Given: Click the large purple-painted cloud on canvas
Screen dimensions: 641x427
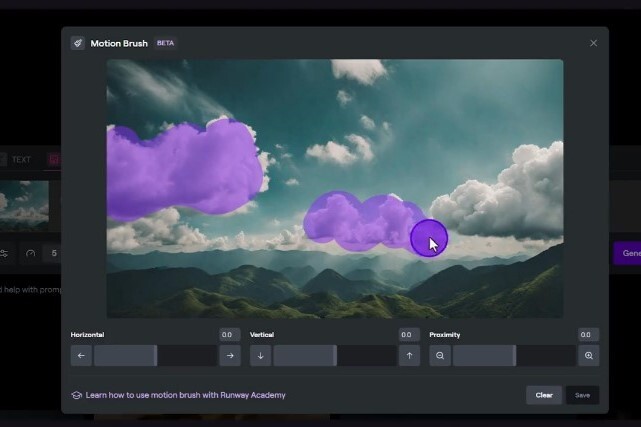Looking at the screenshot, I should pyautogui.click(x=183, y=165).
